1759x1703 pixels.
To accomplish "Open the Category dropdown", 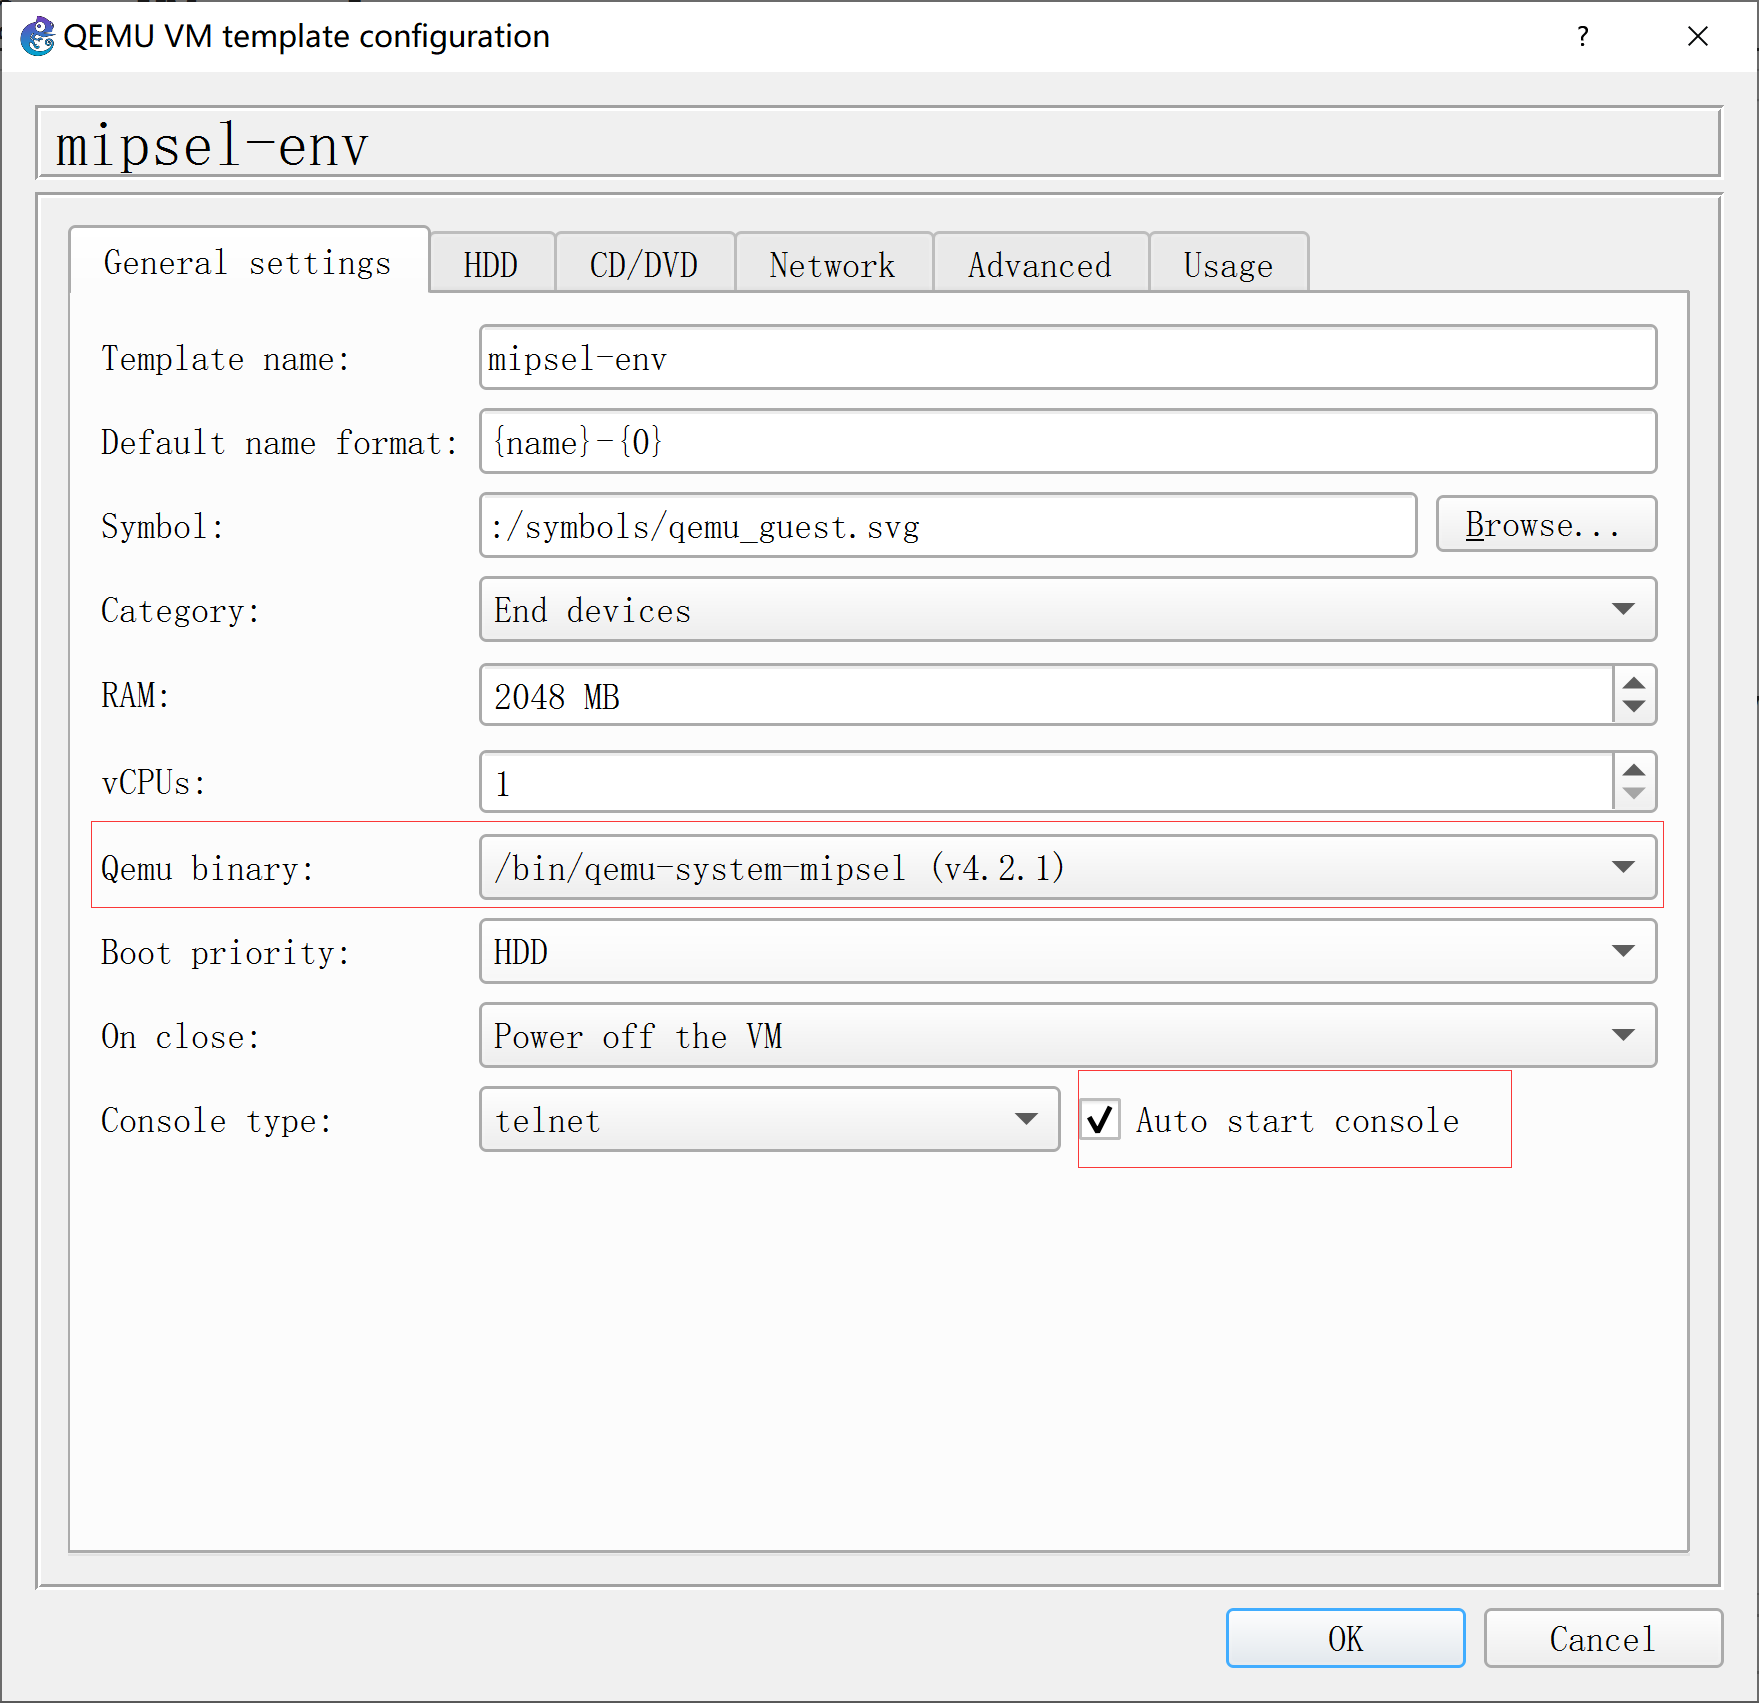I will (1624, 609).
